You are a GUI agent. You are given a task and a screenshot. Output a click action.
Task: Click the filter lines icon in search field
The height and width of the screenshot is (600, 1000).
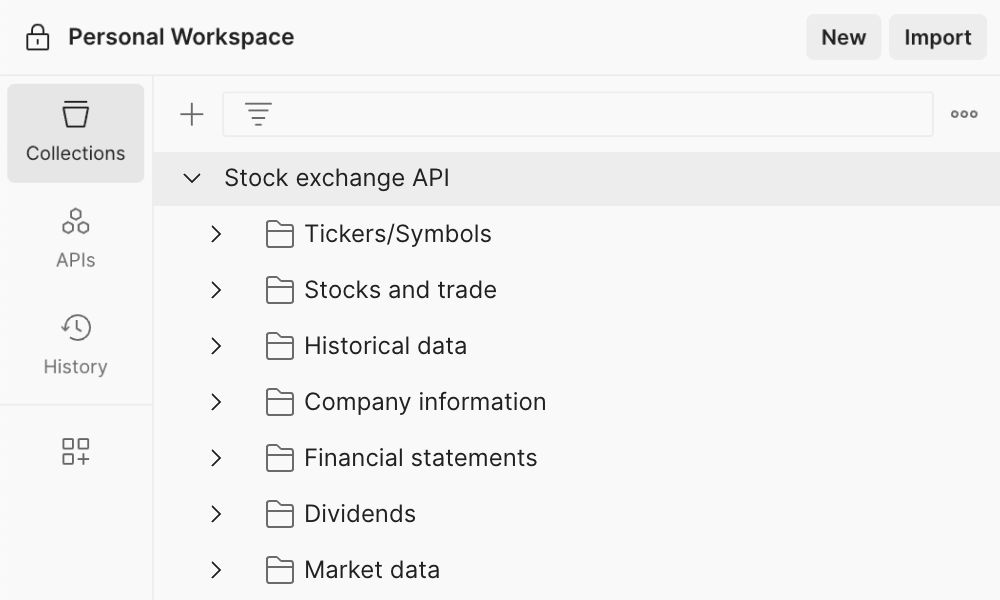tap(259, 115)
